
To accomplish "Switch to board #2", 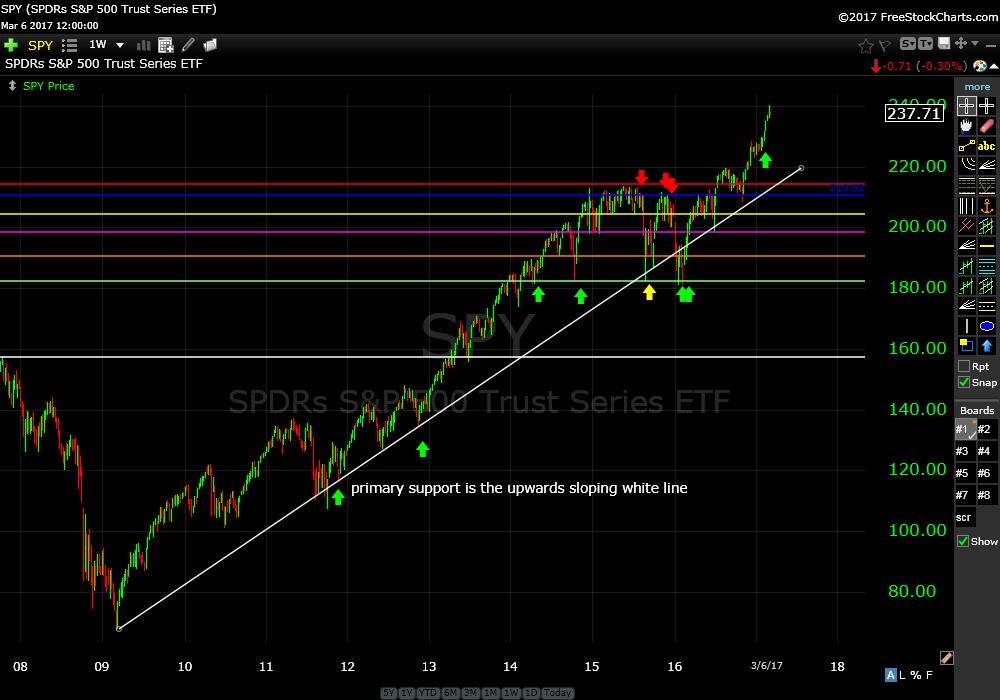I will (x=985, y=429).
